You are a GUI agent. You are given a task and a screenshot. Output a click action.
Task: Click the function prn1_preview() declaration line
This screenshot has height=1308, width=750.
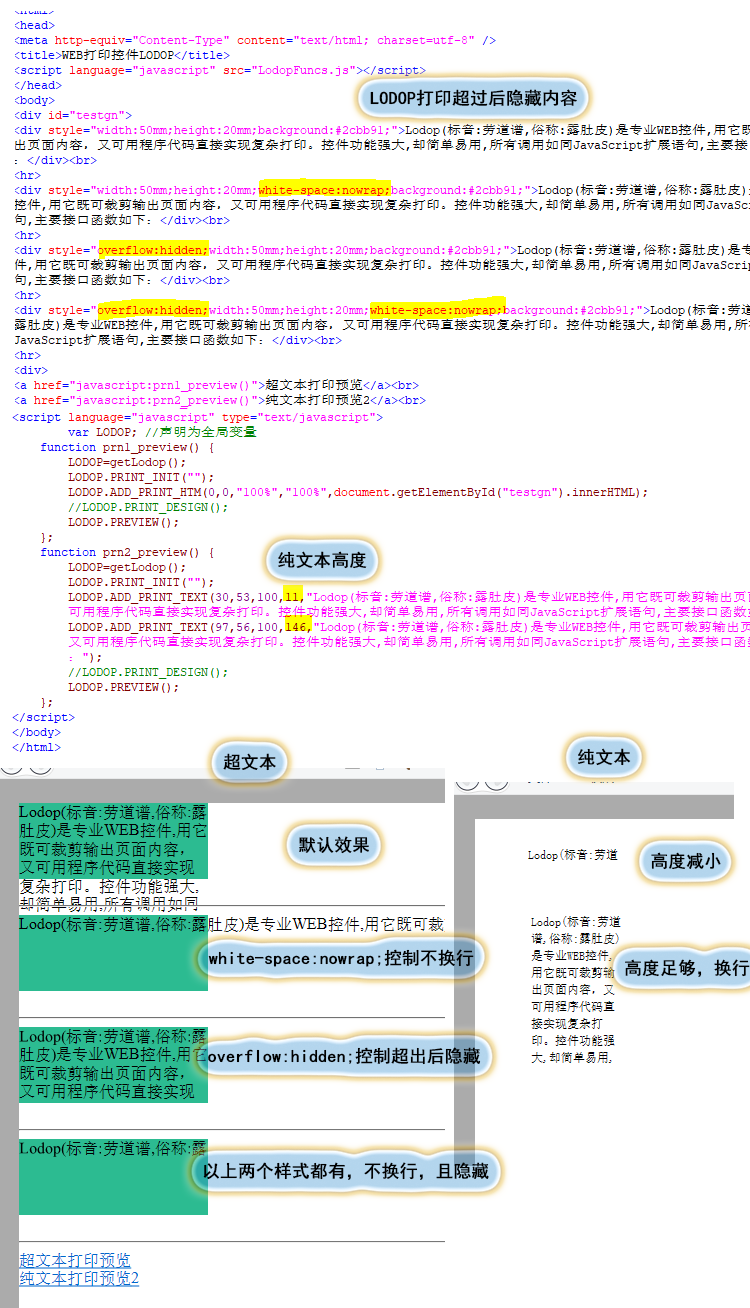pos(127,447)
